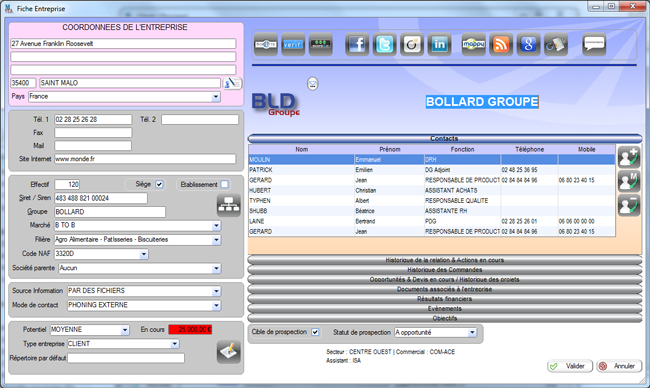650x388 pixels.
Task: Toggle the Cible de prospection checkbox
Action: coord(315,332)
